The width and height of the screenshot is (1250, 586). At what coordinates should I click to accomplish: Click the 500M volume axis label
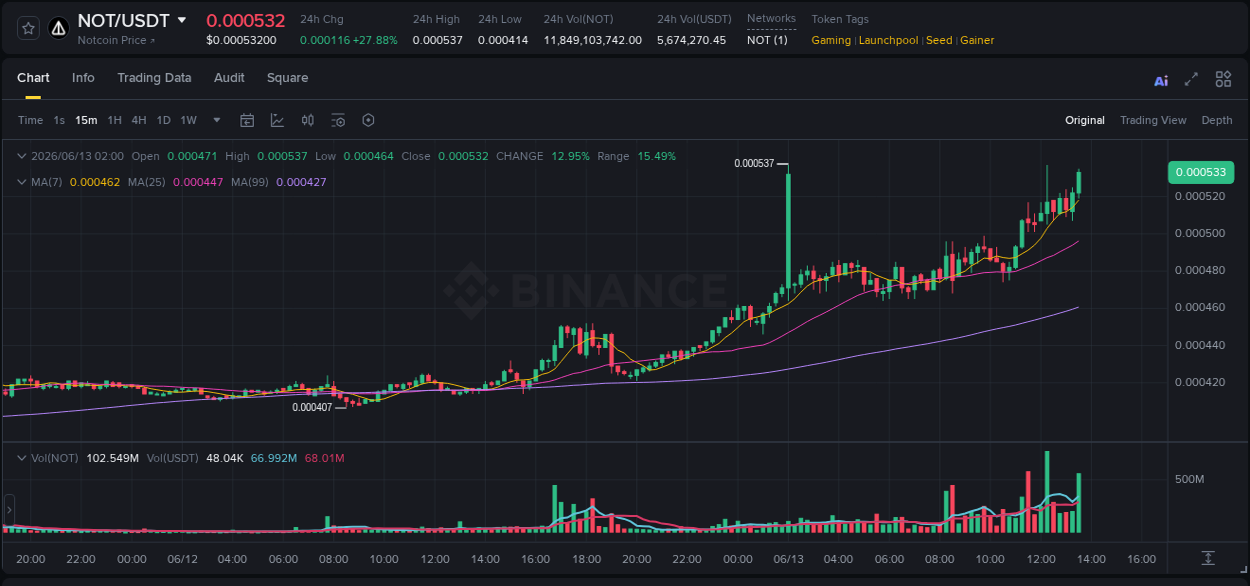(1190, 480)
